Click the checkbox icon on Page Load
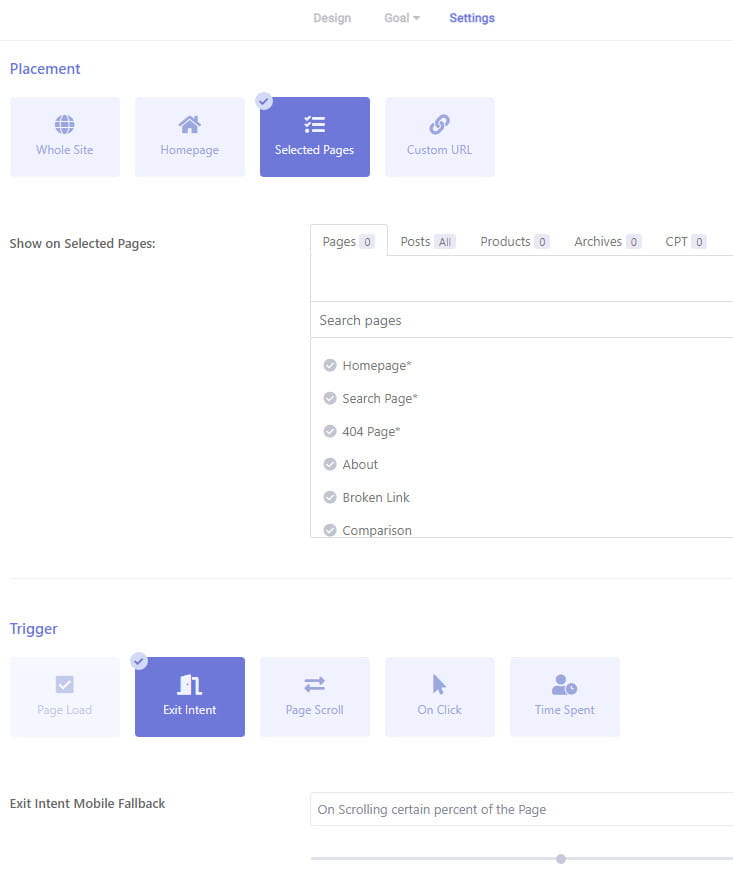Image resolution: width=733 pixels, height=896 pixels. tap(65, 684)
